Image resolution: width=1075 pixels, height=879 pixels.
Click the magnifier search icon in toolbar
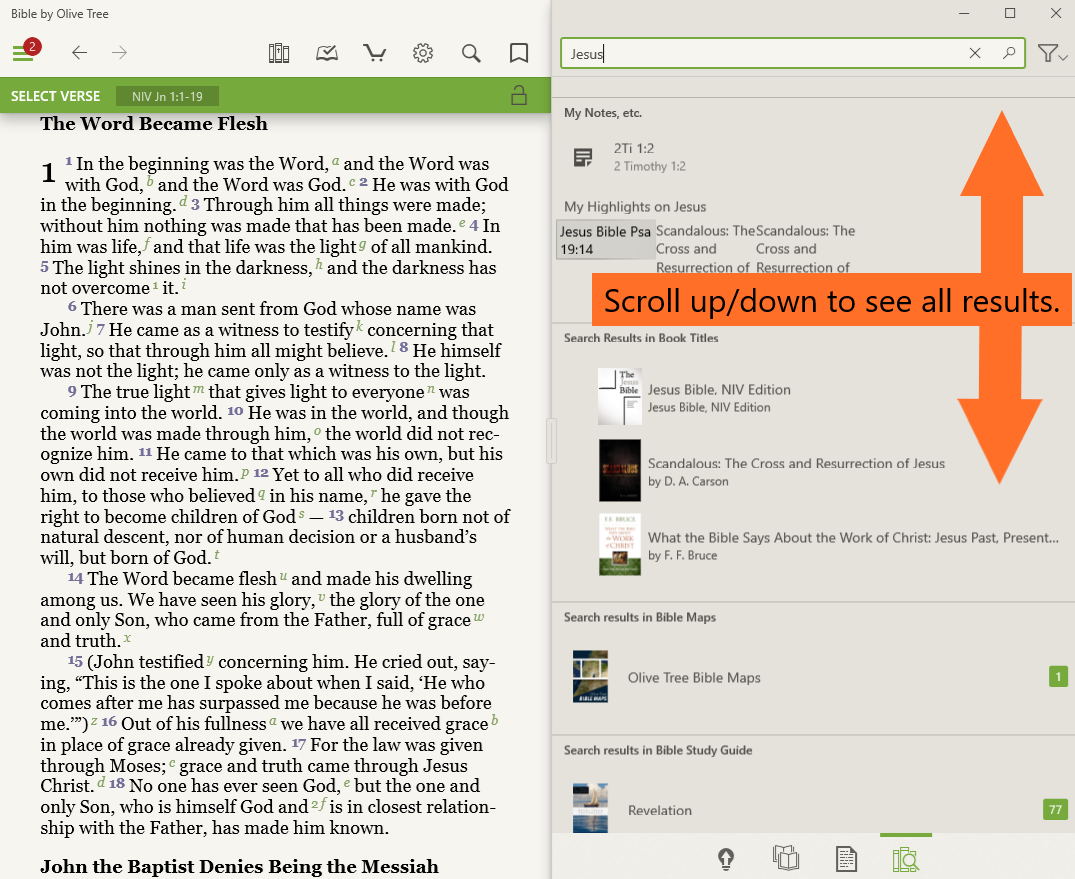(x=471, y=53)
